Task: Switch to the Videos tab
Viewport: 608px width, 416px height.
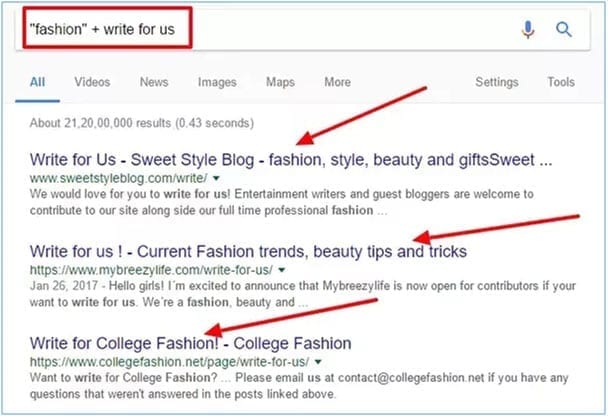Action: pos(92,82)
